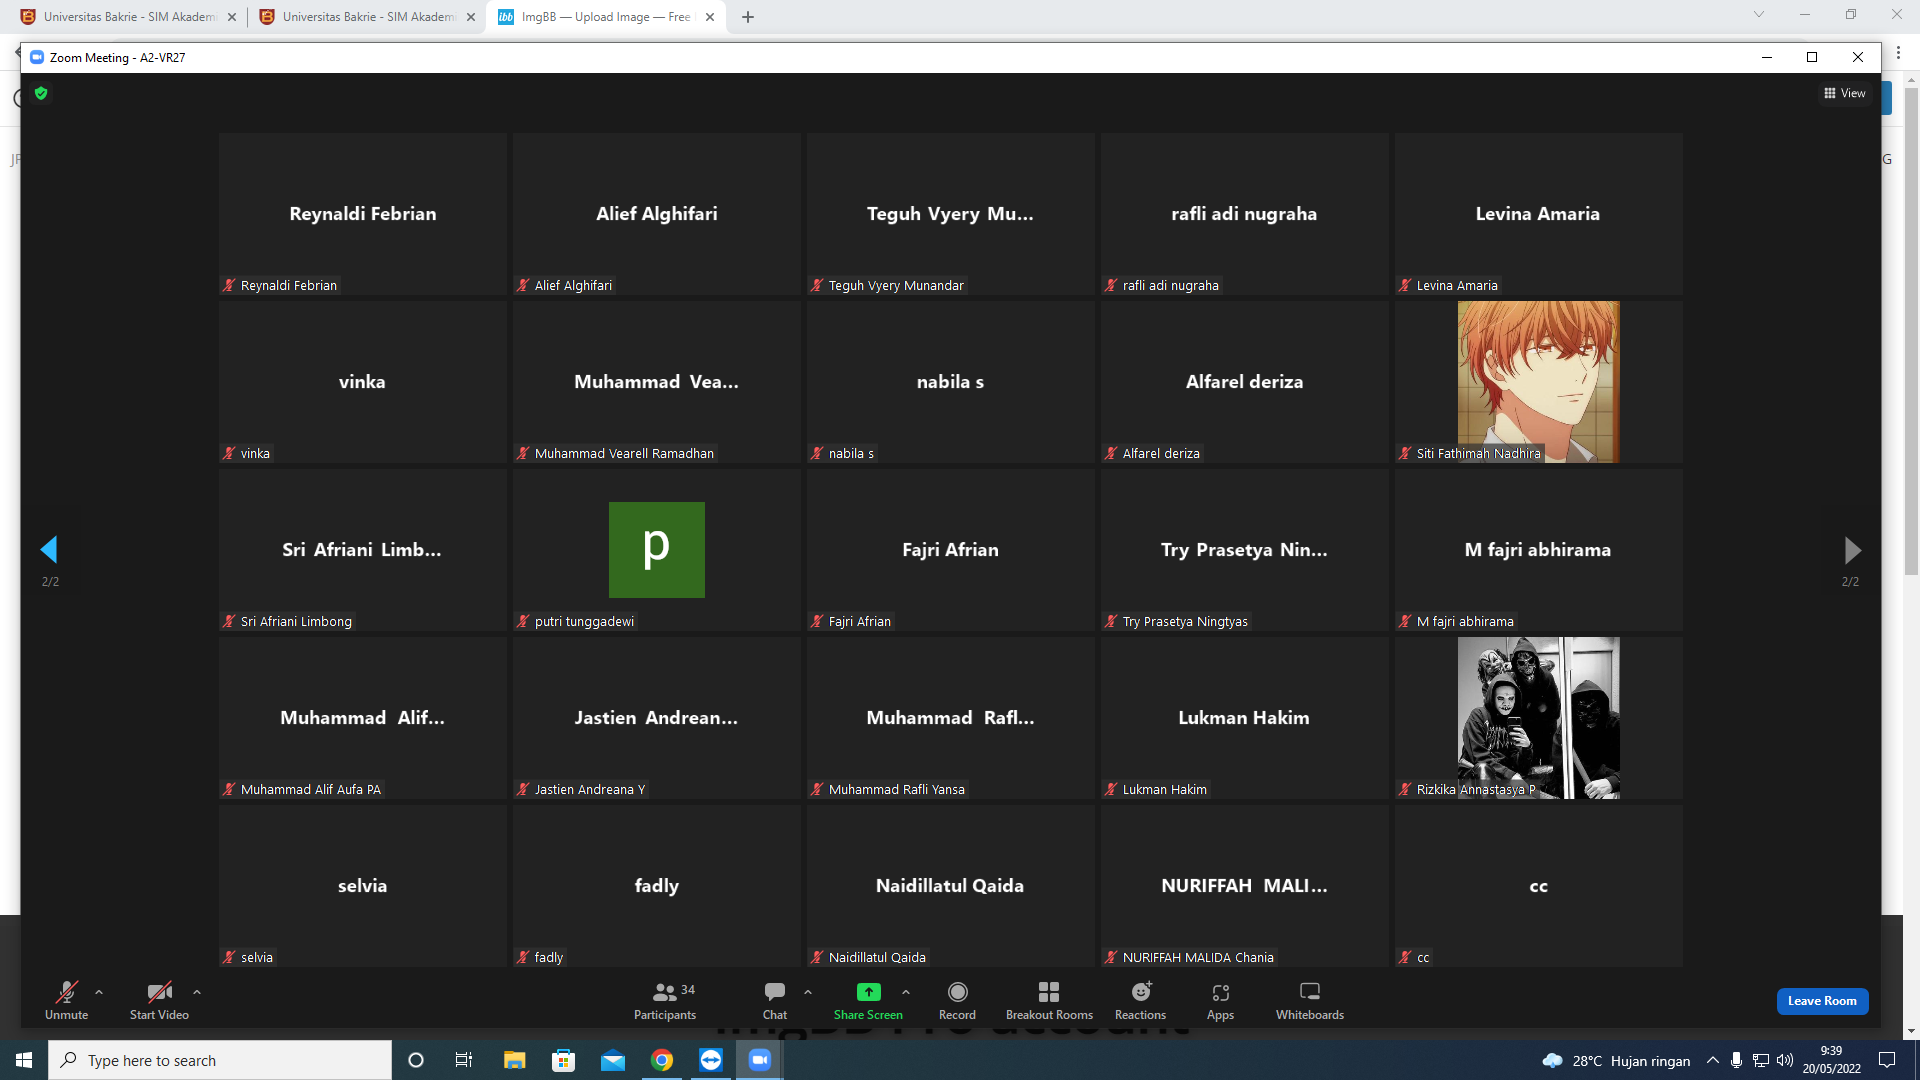Select Siti Fathimah Nadhira's video thumbnail

click(x=1538, y=382)
